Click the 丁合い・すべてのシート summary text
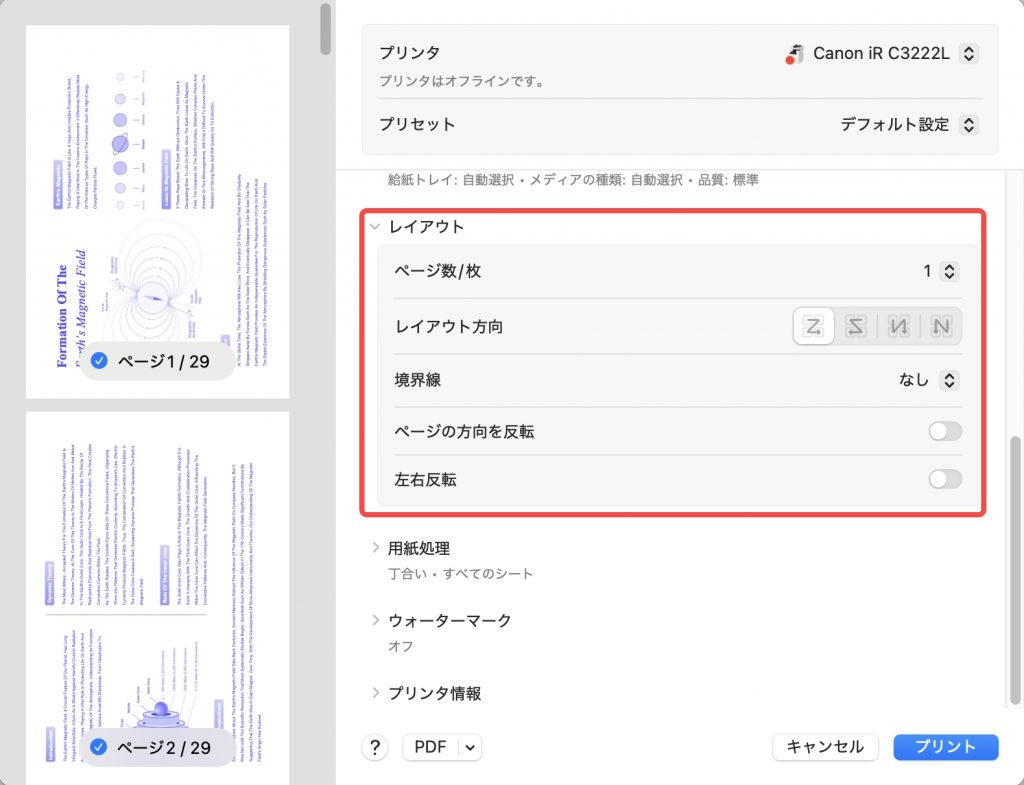Image resolution: width=1024 pixels, height=785 pixels. tap(460, 573)
